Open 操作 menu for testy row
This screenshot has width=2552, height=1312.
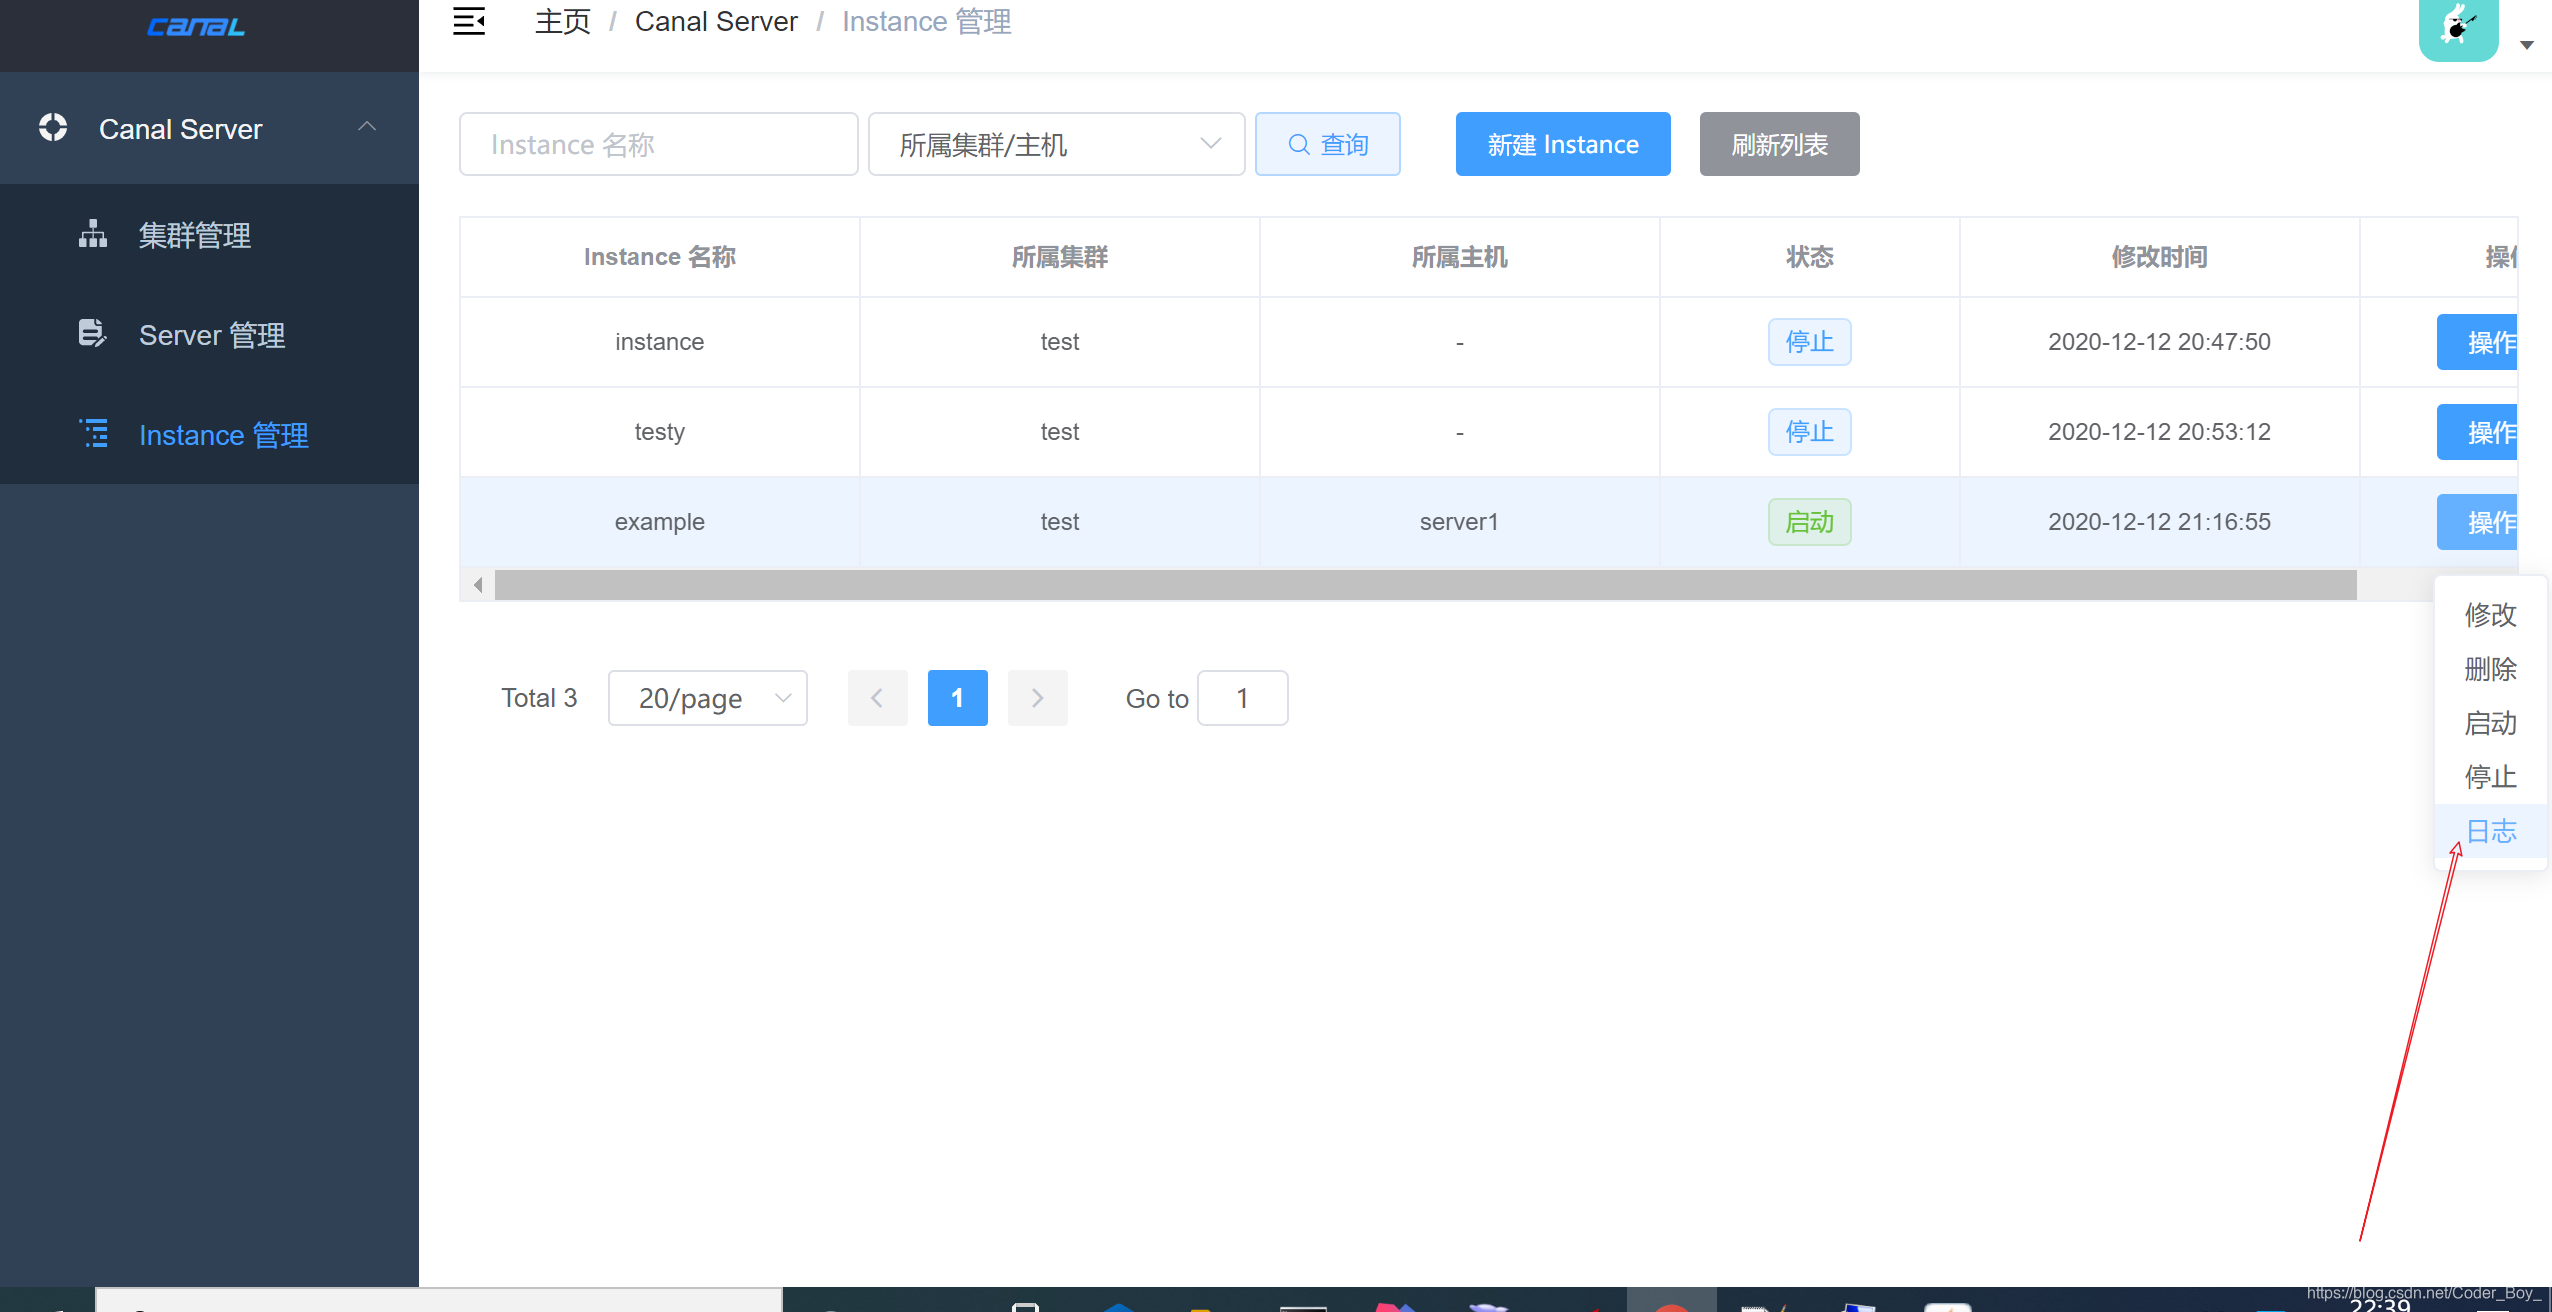tap(2478, 432)
